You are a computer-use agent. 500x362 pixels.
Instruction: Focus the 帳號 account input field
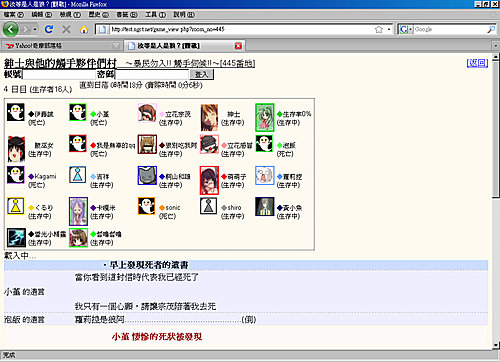pyautogui.click(x=59, y=74)
